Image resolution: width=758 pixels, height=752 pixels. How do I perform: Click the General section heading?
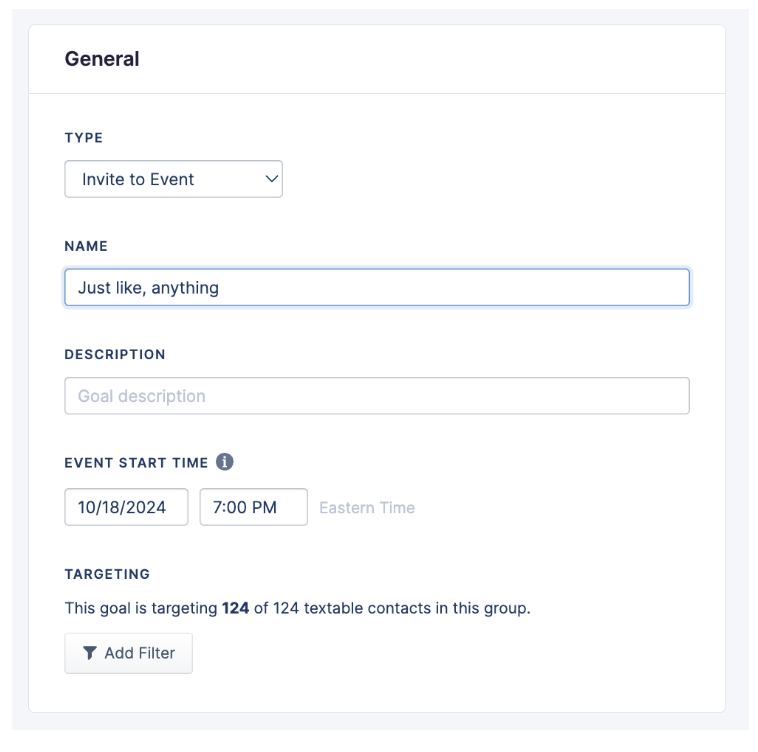click(102, 59)
